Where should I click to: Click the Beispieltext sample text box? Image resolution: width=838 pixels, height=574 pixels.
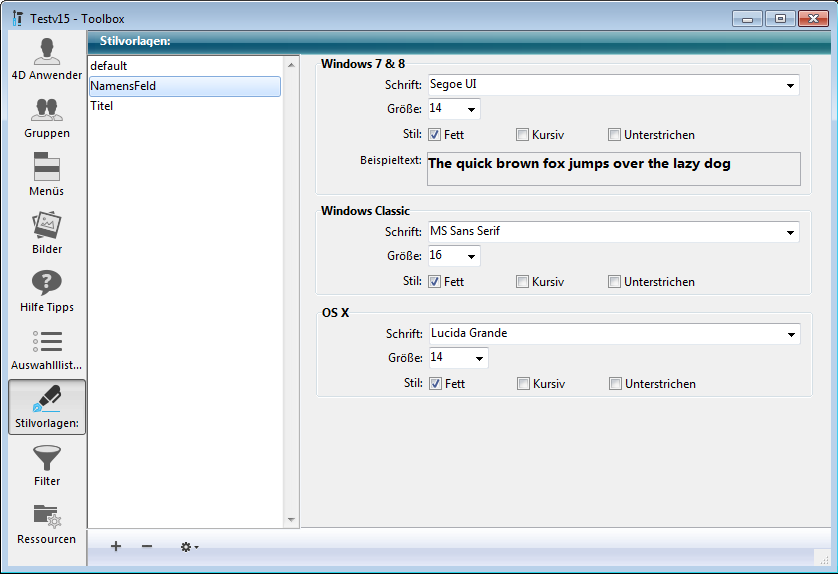[613, 169]
